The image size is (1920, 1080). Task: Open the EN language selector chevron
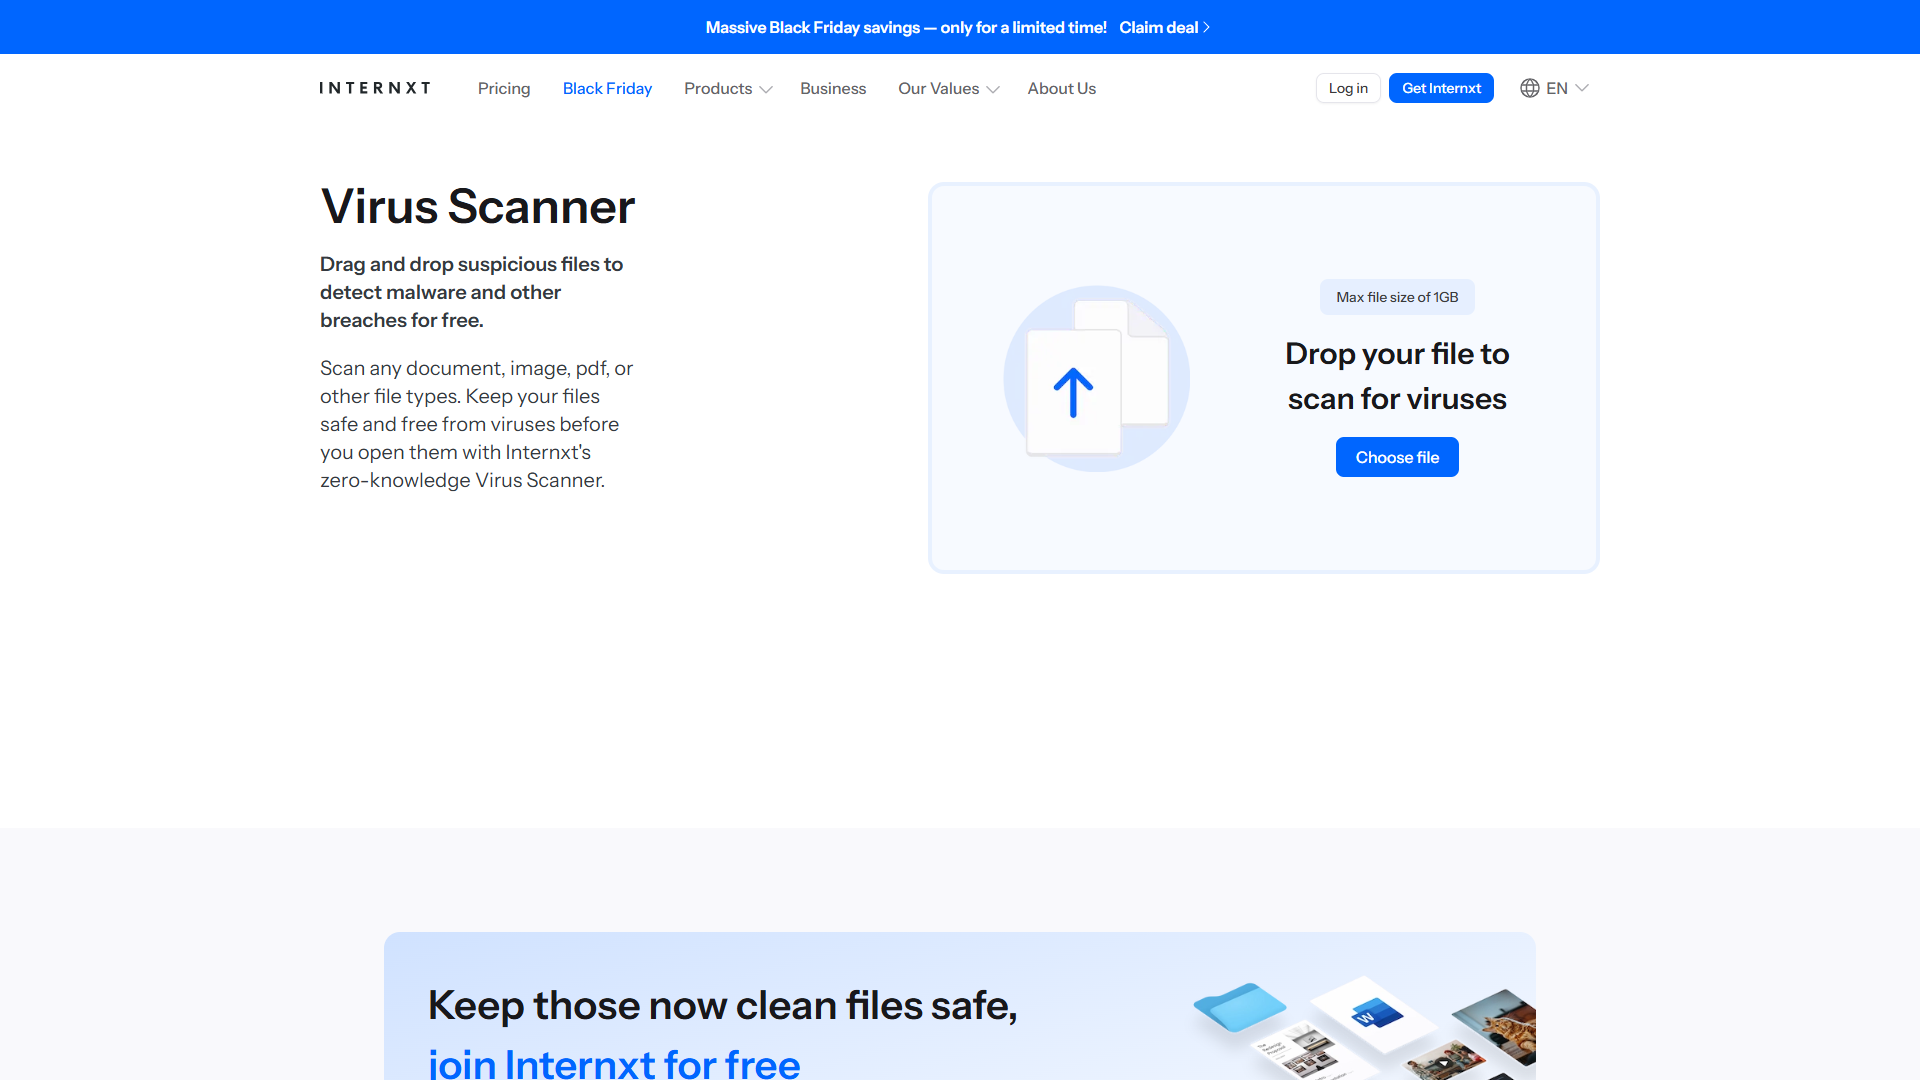pyautogui.click(x=1582, y=88)
